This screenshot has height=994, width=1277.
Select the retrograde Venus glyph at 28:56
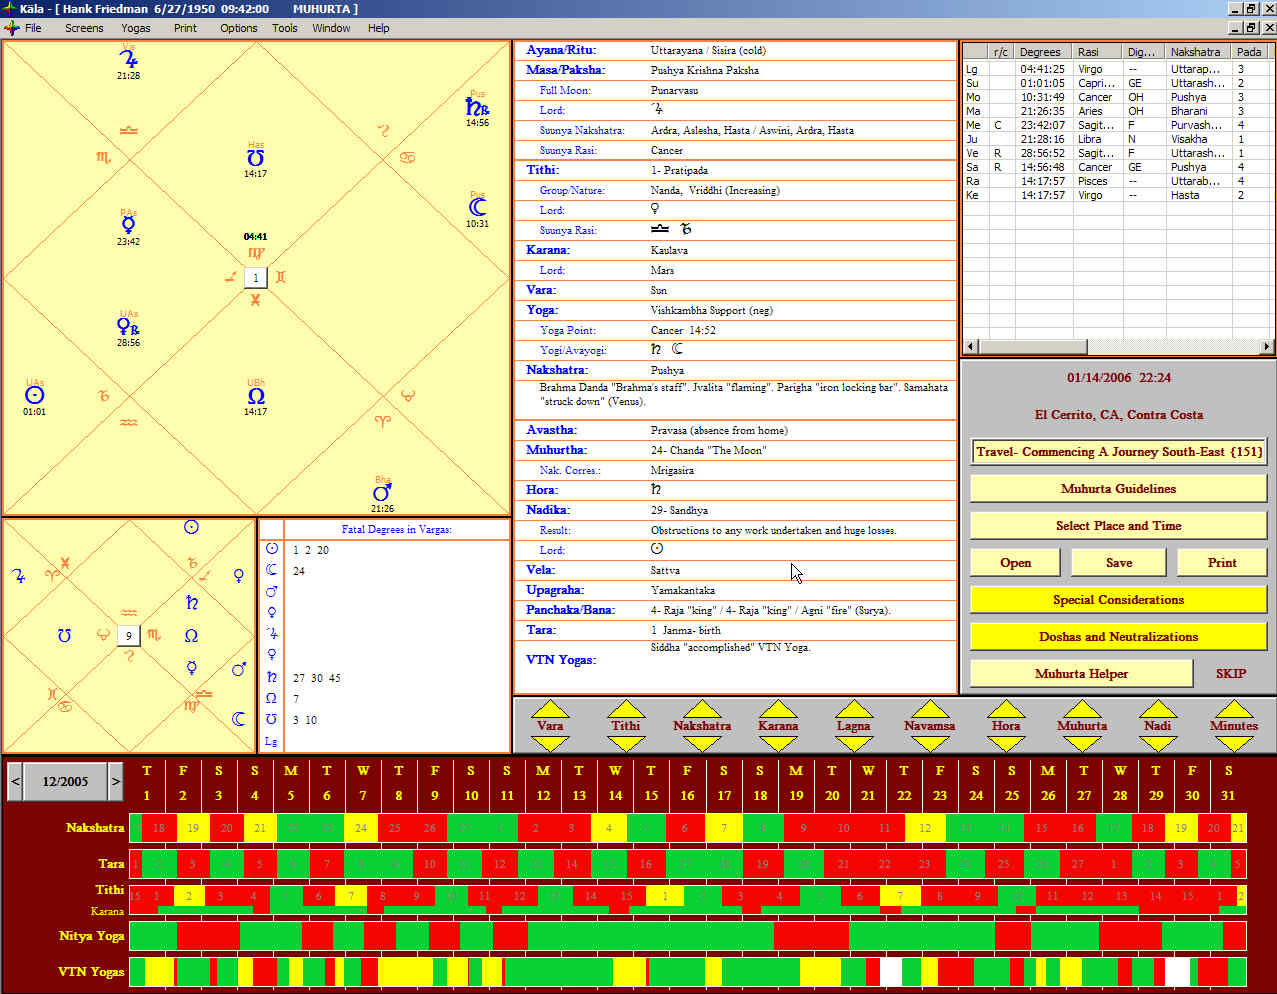[128, 327]
